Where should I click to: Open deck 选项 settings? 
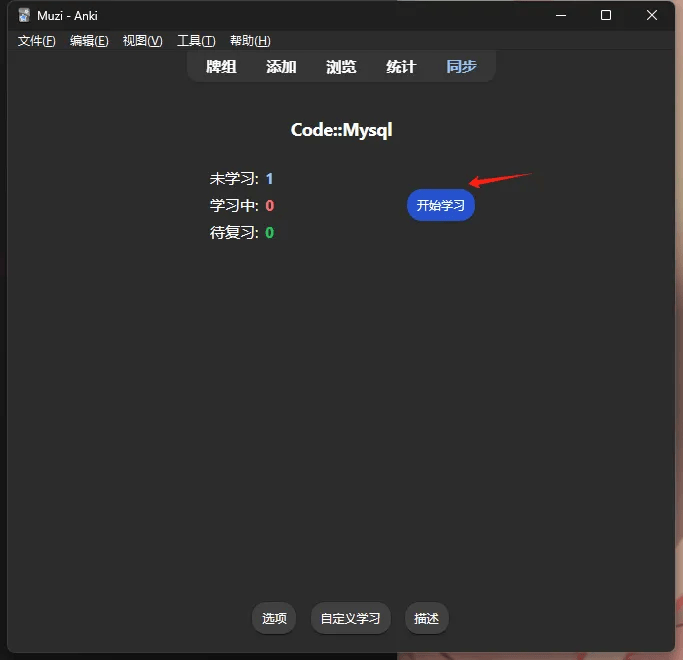274,618
